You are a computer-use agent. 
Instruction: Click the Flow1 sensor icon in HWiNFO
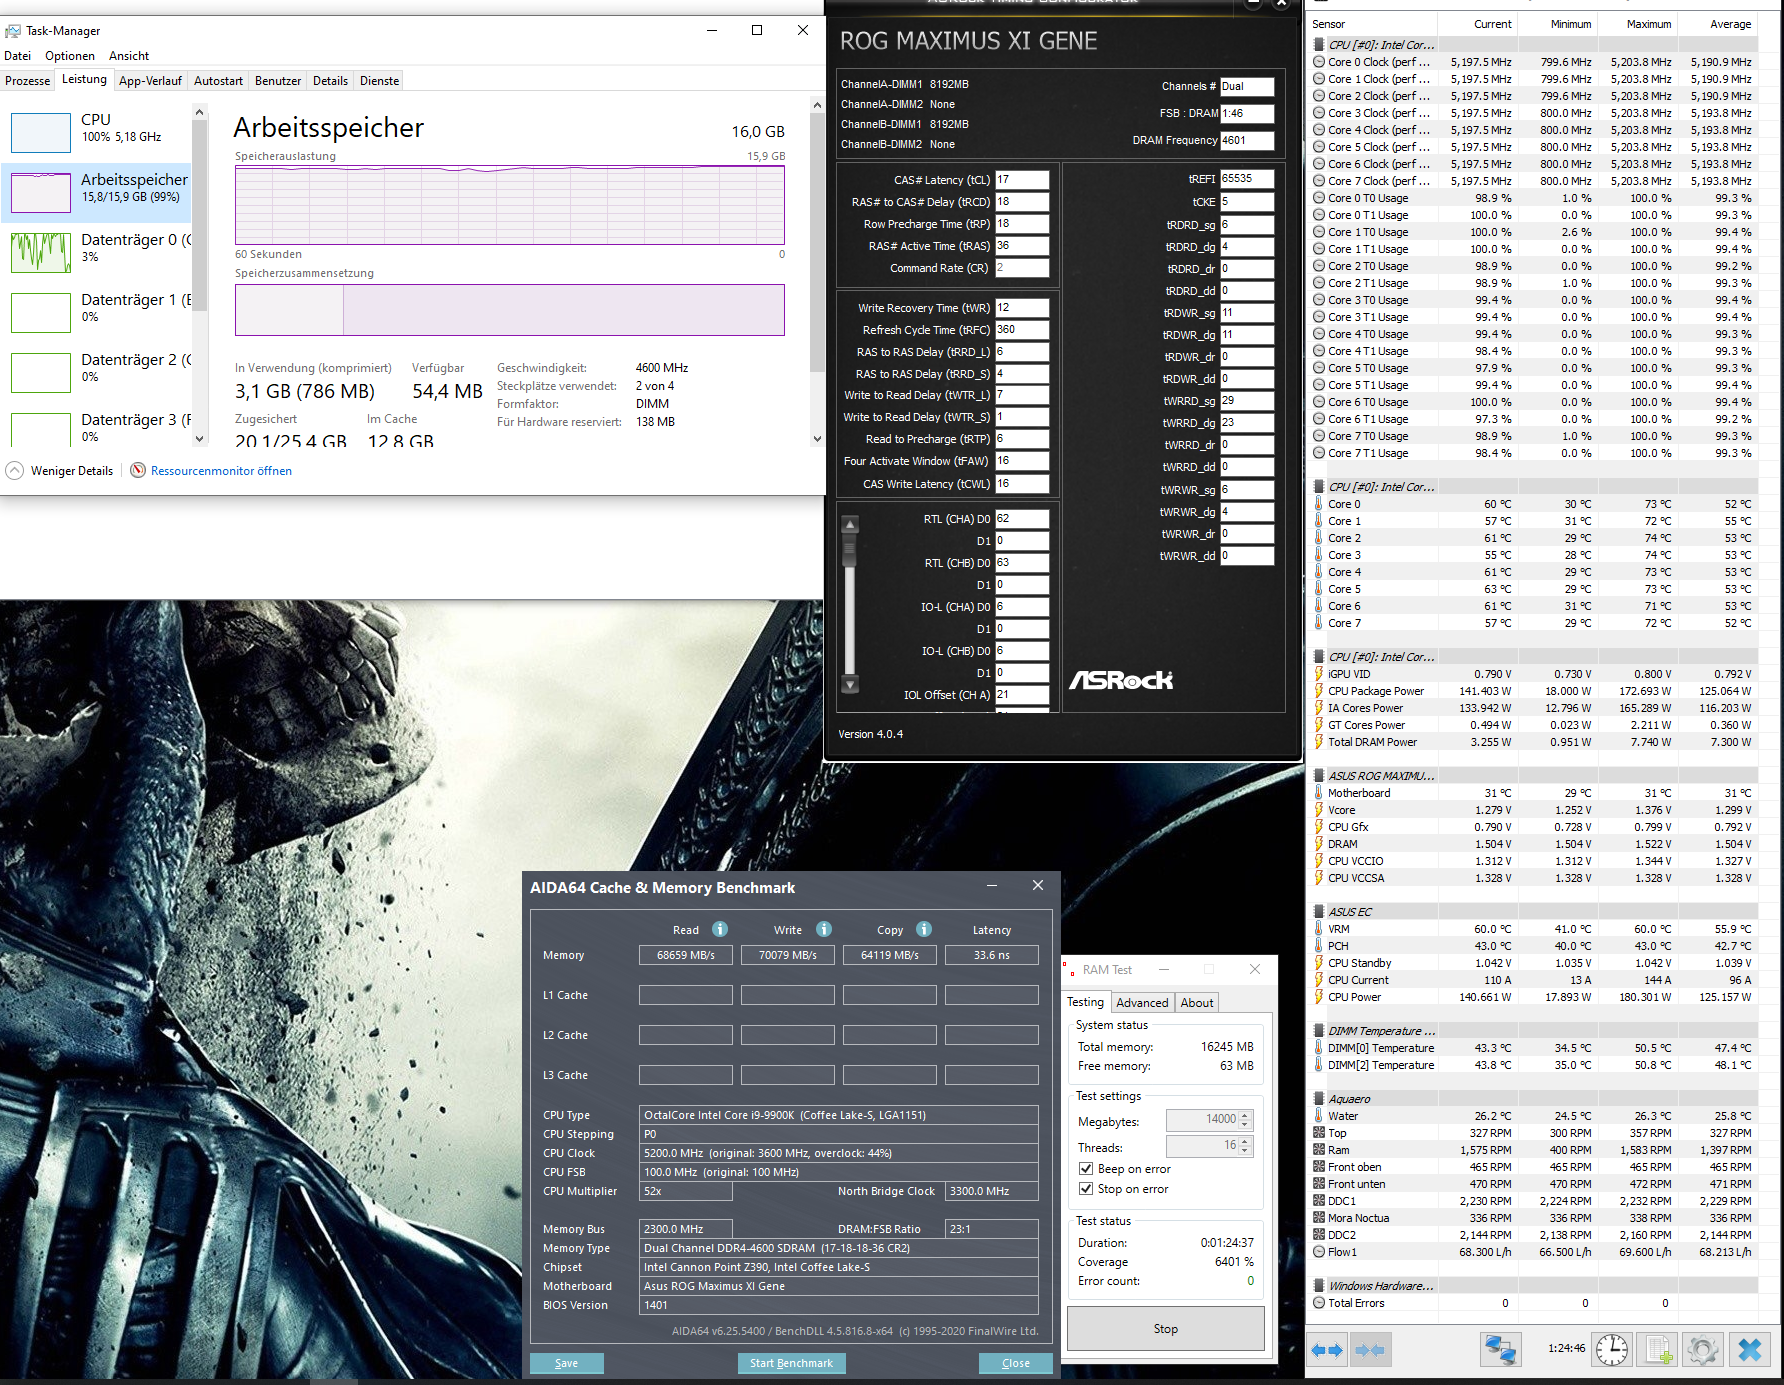[x=1319, y=1252]
